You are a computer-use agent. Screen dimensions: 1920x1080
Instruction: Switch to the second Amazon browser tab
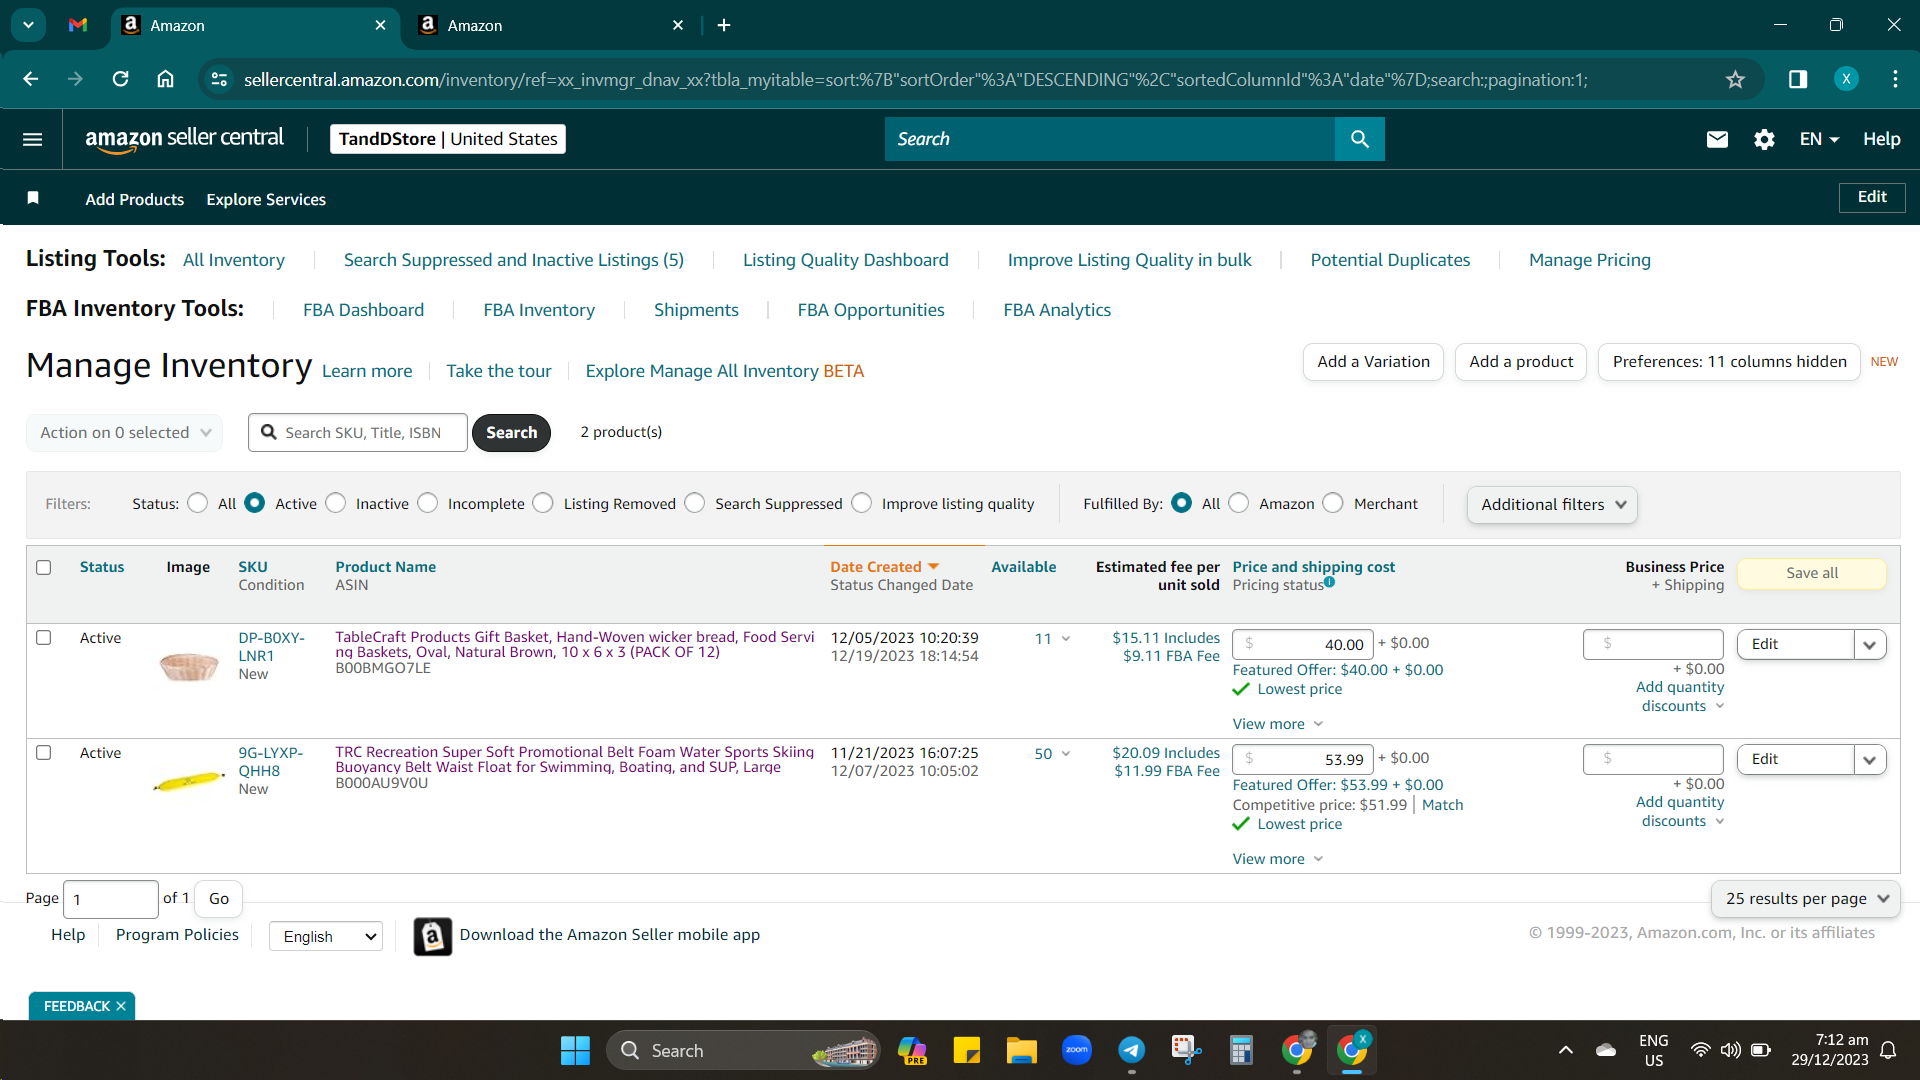click(545, 25)
